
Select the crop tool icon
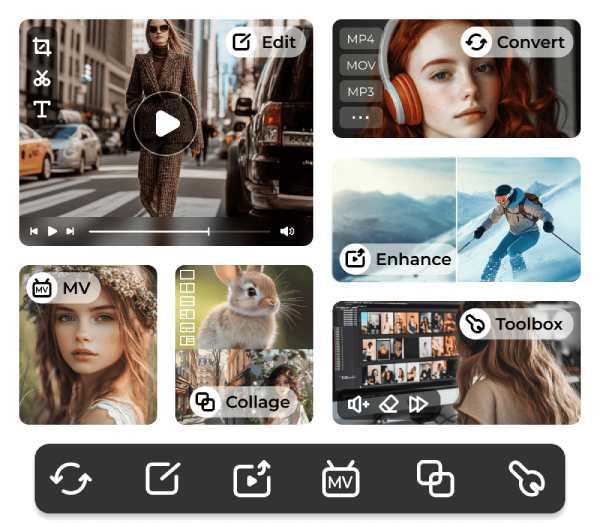click(x=42, y=47)
